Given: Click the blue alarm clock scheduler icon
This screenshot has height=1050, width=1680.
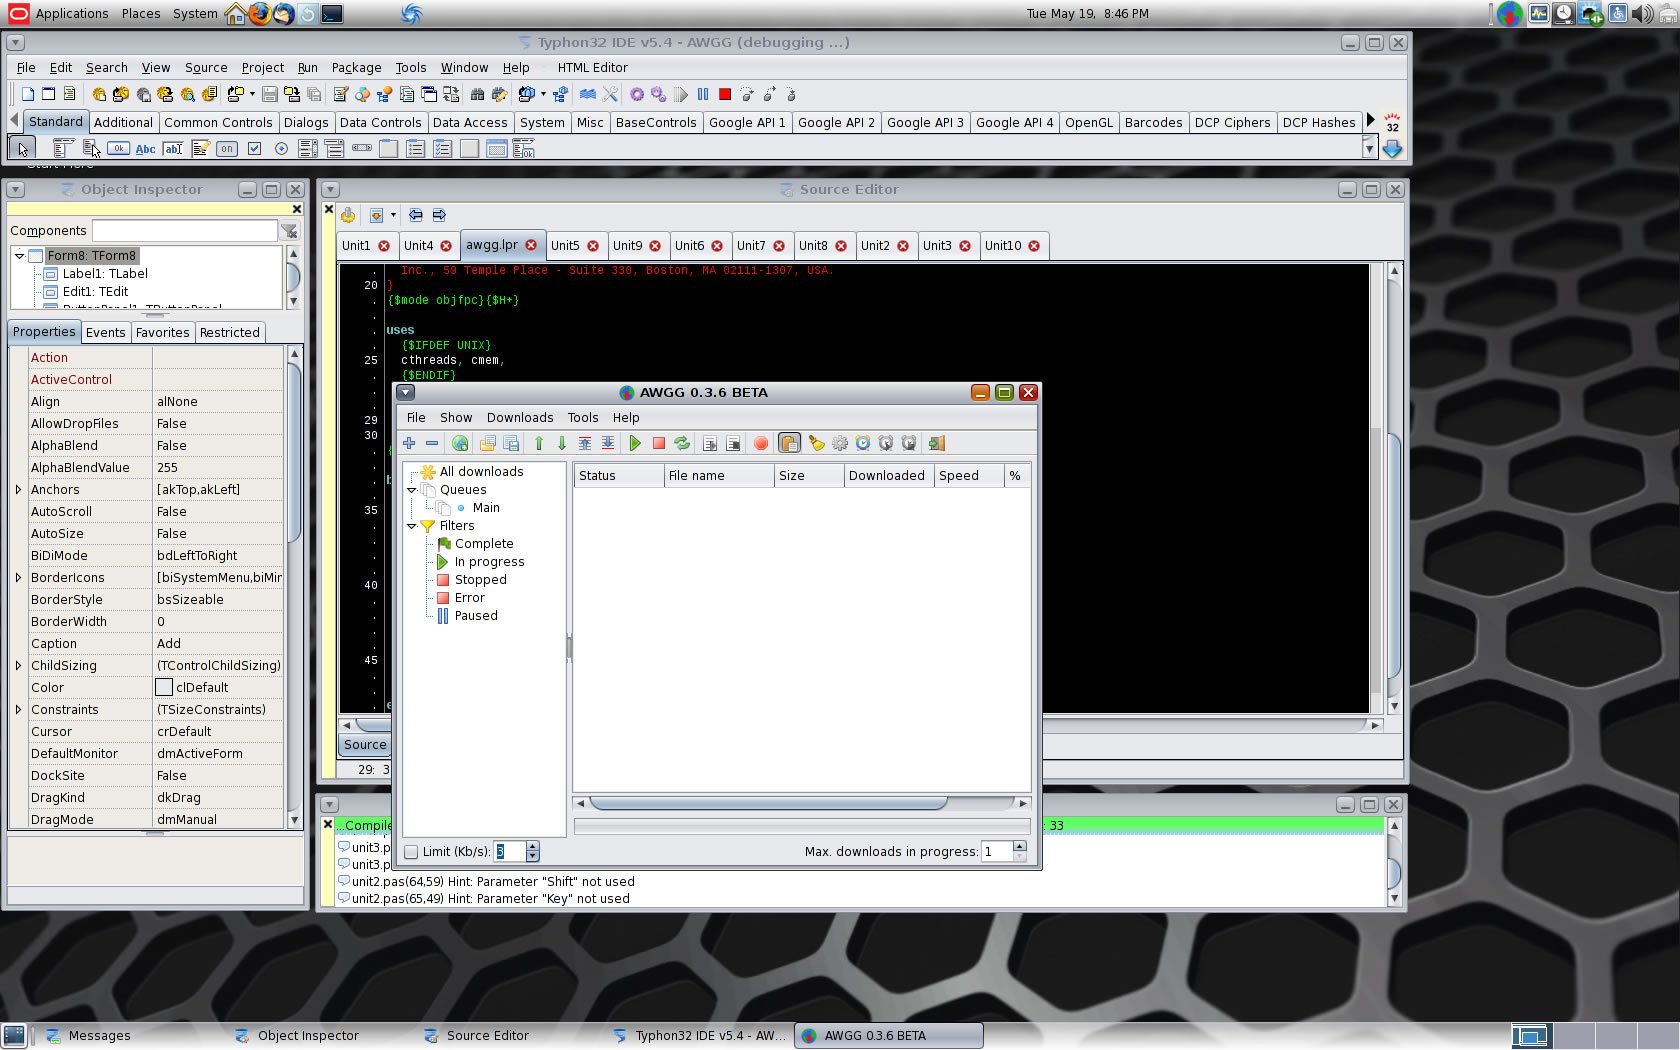Looking at the screenshot, I should click(x=863, y=443).
